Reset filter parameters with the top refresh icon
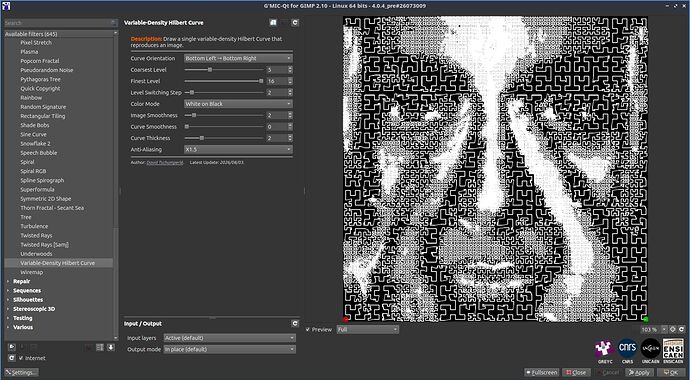Viewport: 690px width, 380px height. point(295,22)
